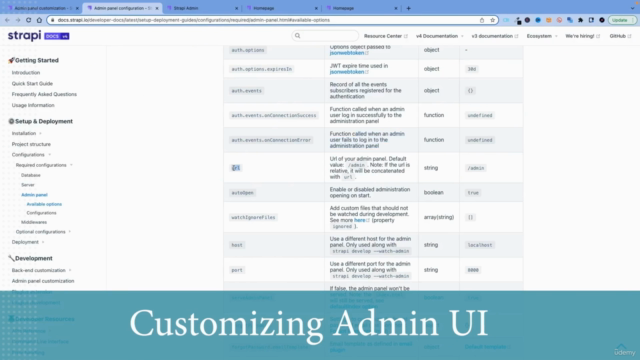Expand Deployment section in sidebar

[28, 242]
